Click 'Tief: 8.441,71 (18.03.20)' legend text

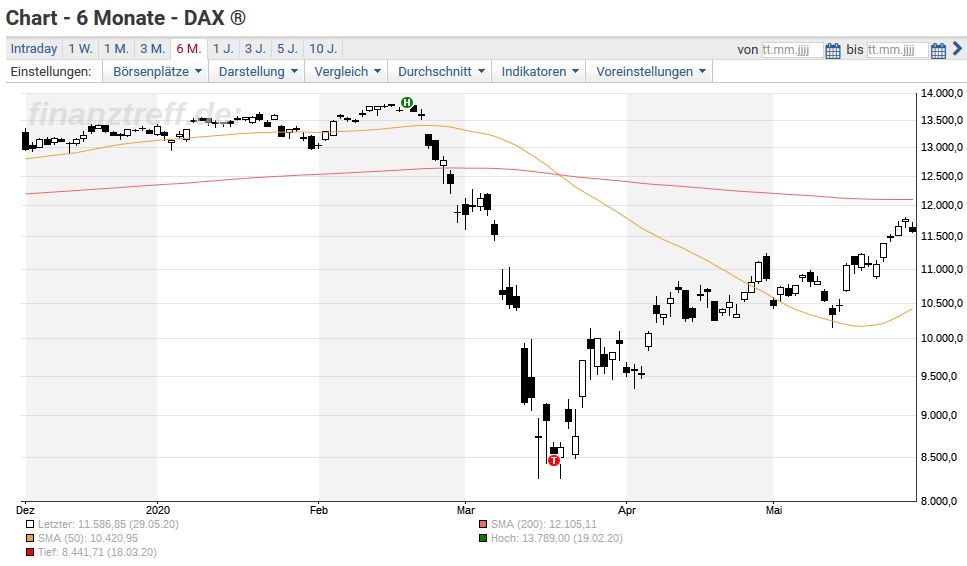point(97,553)
